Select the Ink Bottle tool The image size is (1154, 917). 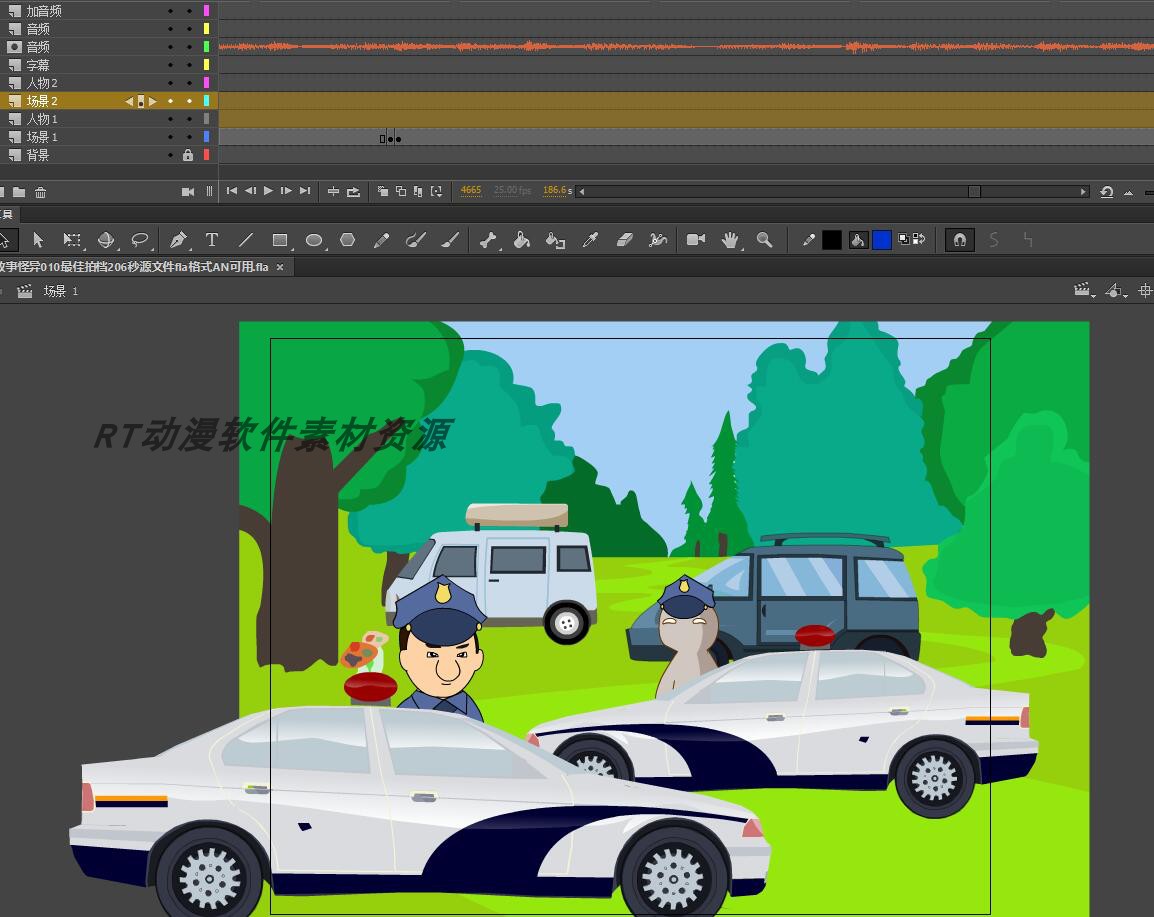click(556, 240)
